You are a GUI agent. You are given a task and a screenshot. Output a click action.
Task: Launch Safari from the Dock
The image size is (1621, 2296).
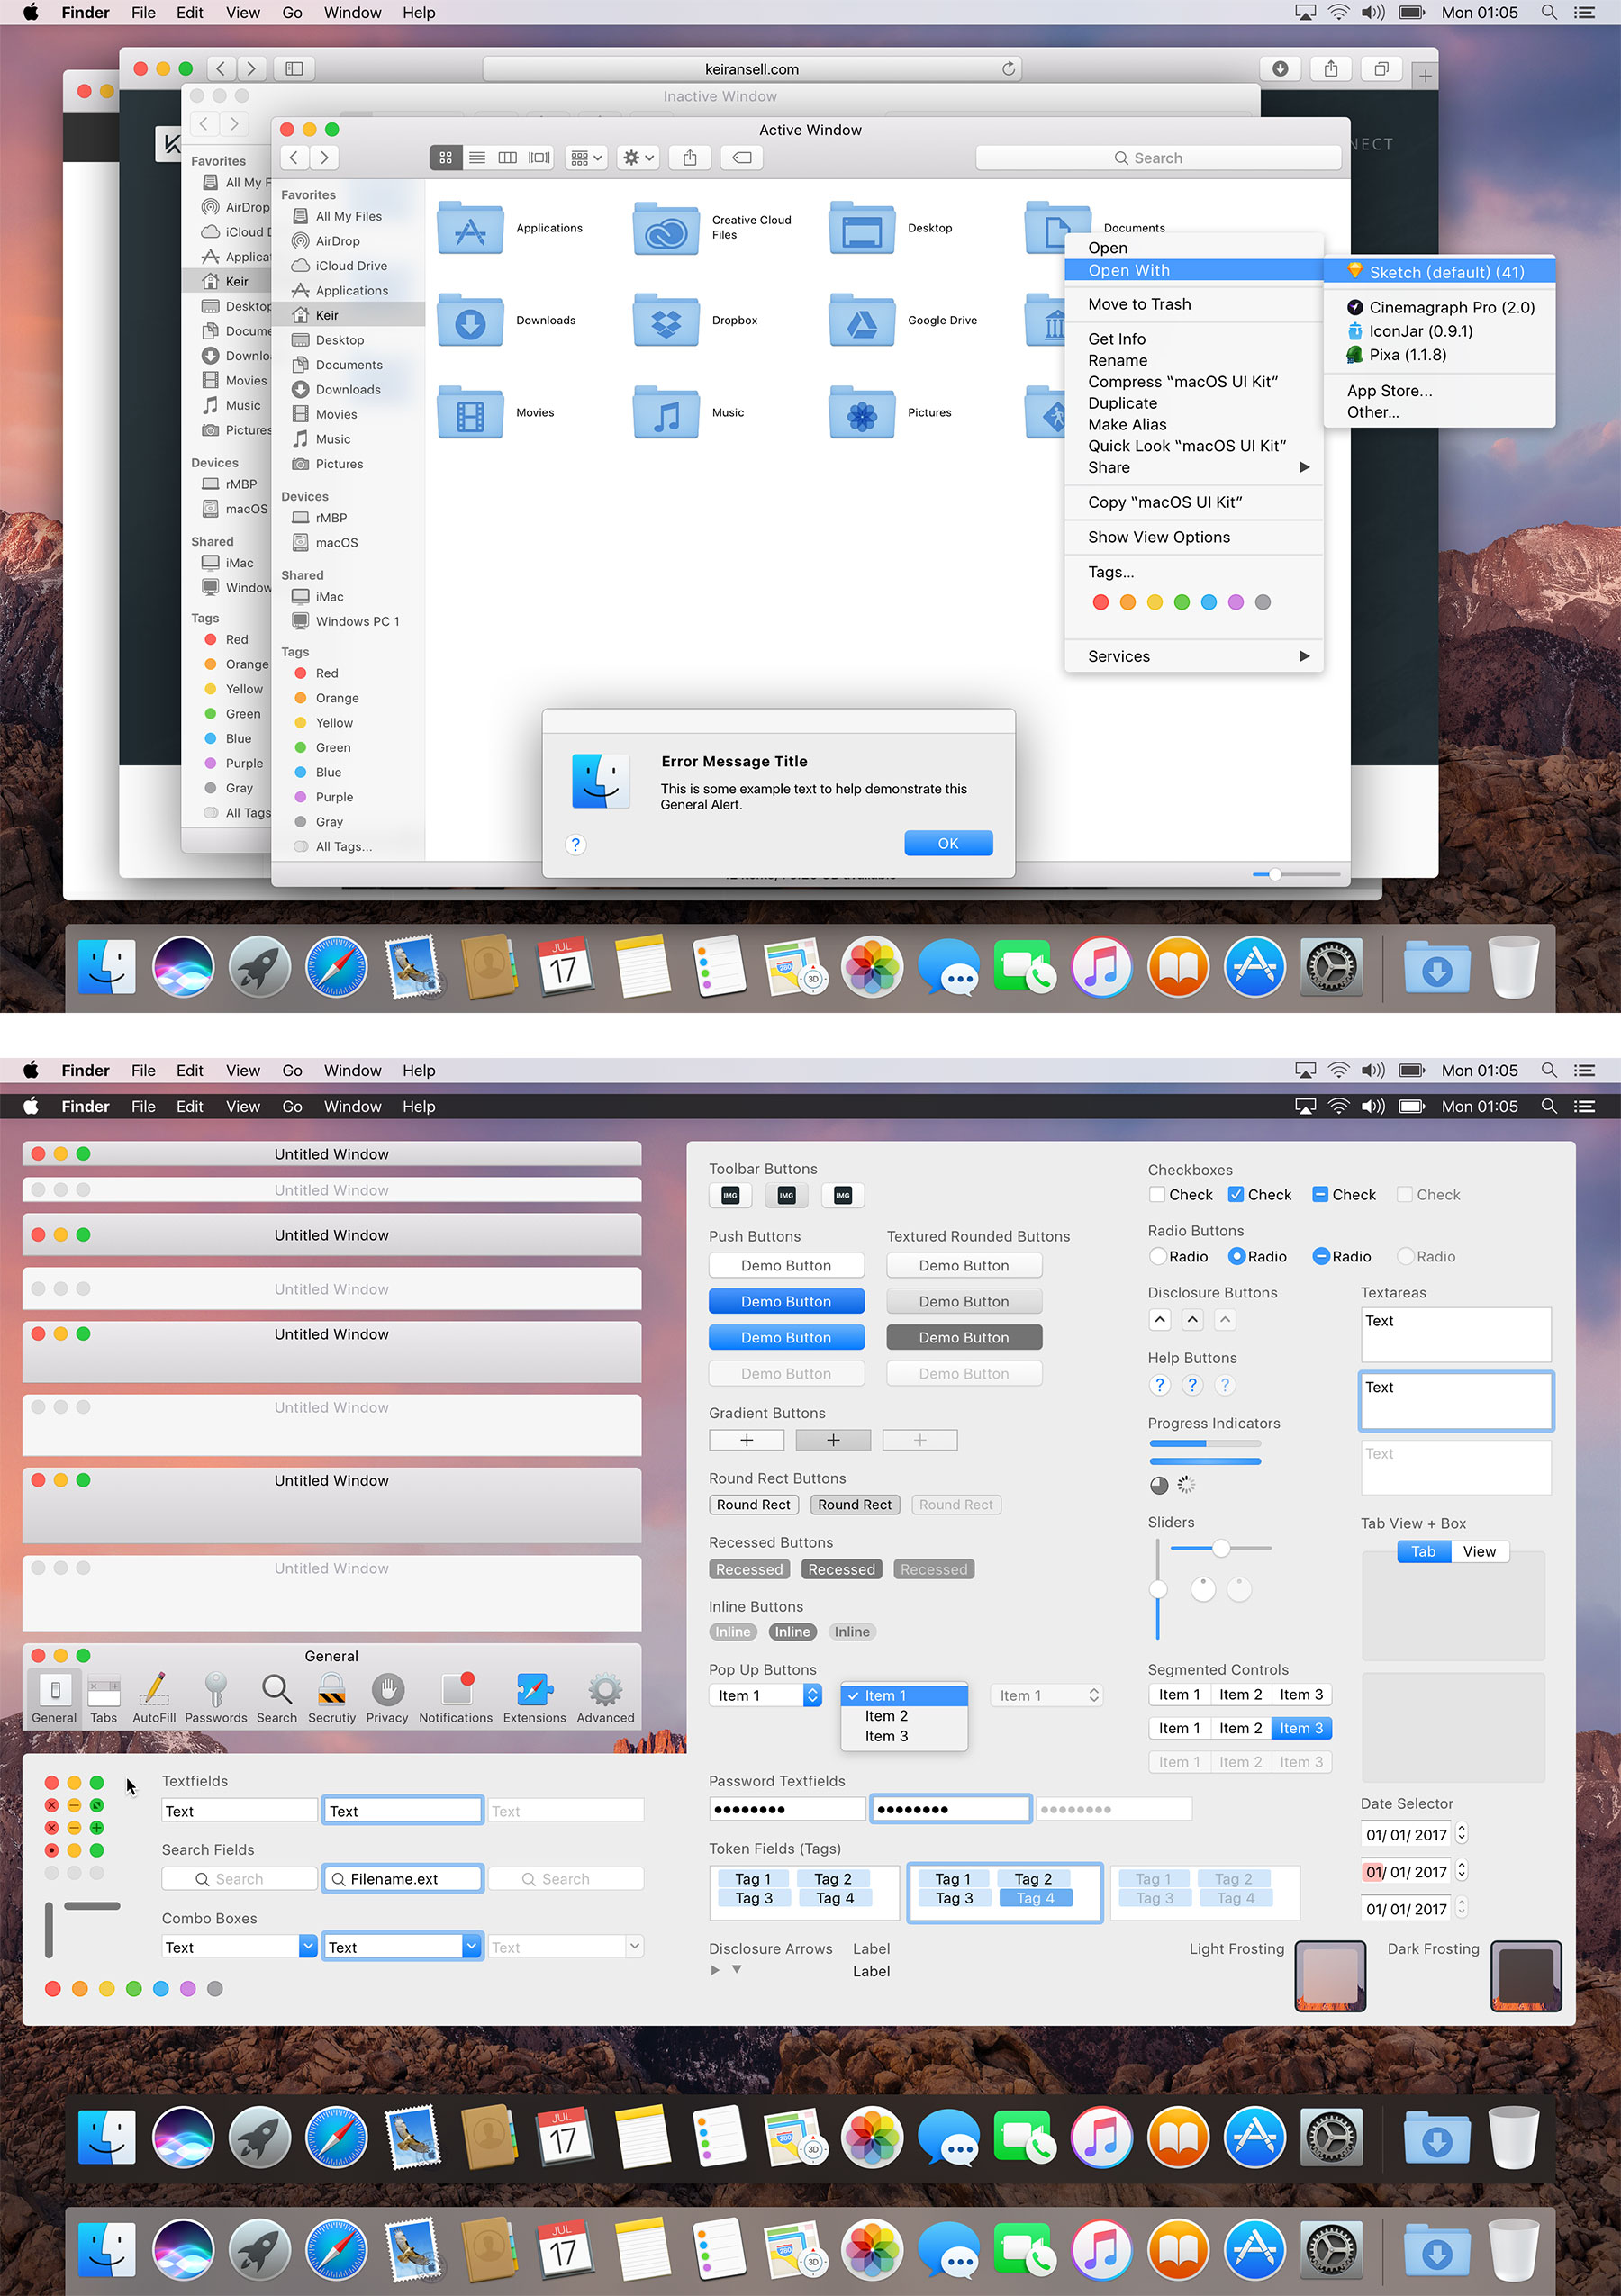pyautogui.click(x=335, y=967)
